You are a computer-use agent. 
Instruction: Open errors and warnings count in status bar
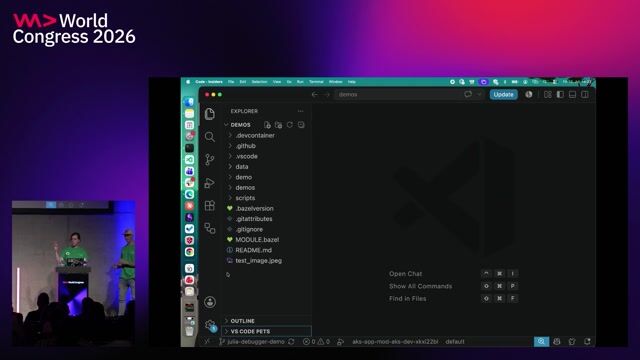(316, 342)
